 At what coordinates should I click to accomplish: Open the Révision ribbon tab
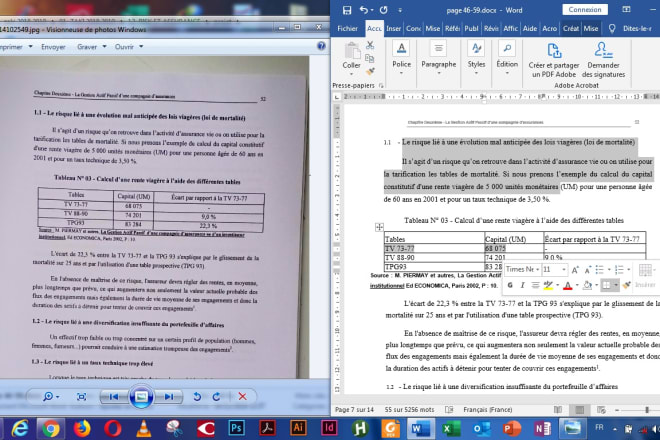(491, 29)
